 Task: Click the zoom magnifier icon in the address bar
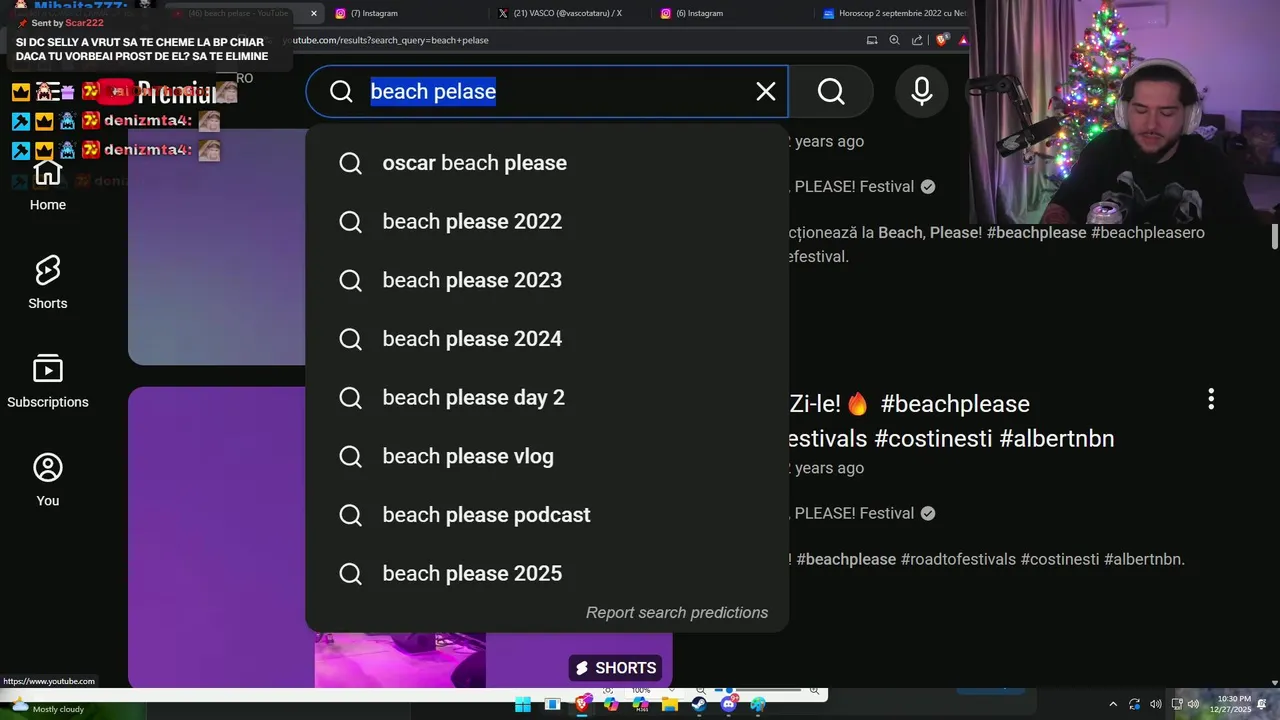(894, 40)
